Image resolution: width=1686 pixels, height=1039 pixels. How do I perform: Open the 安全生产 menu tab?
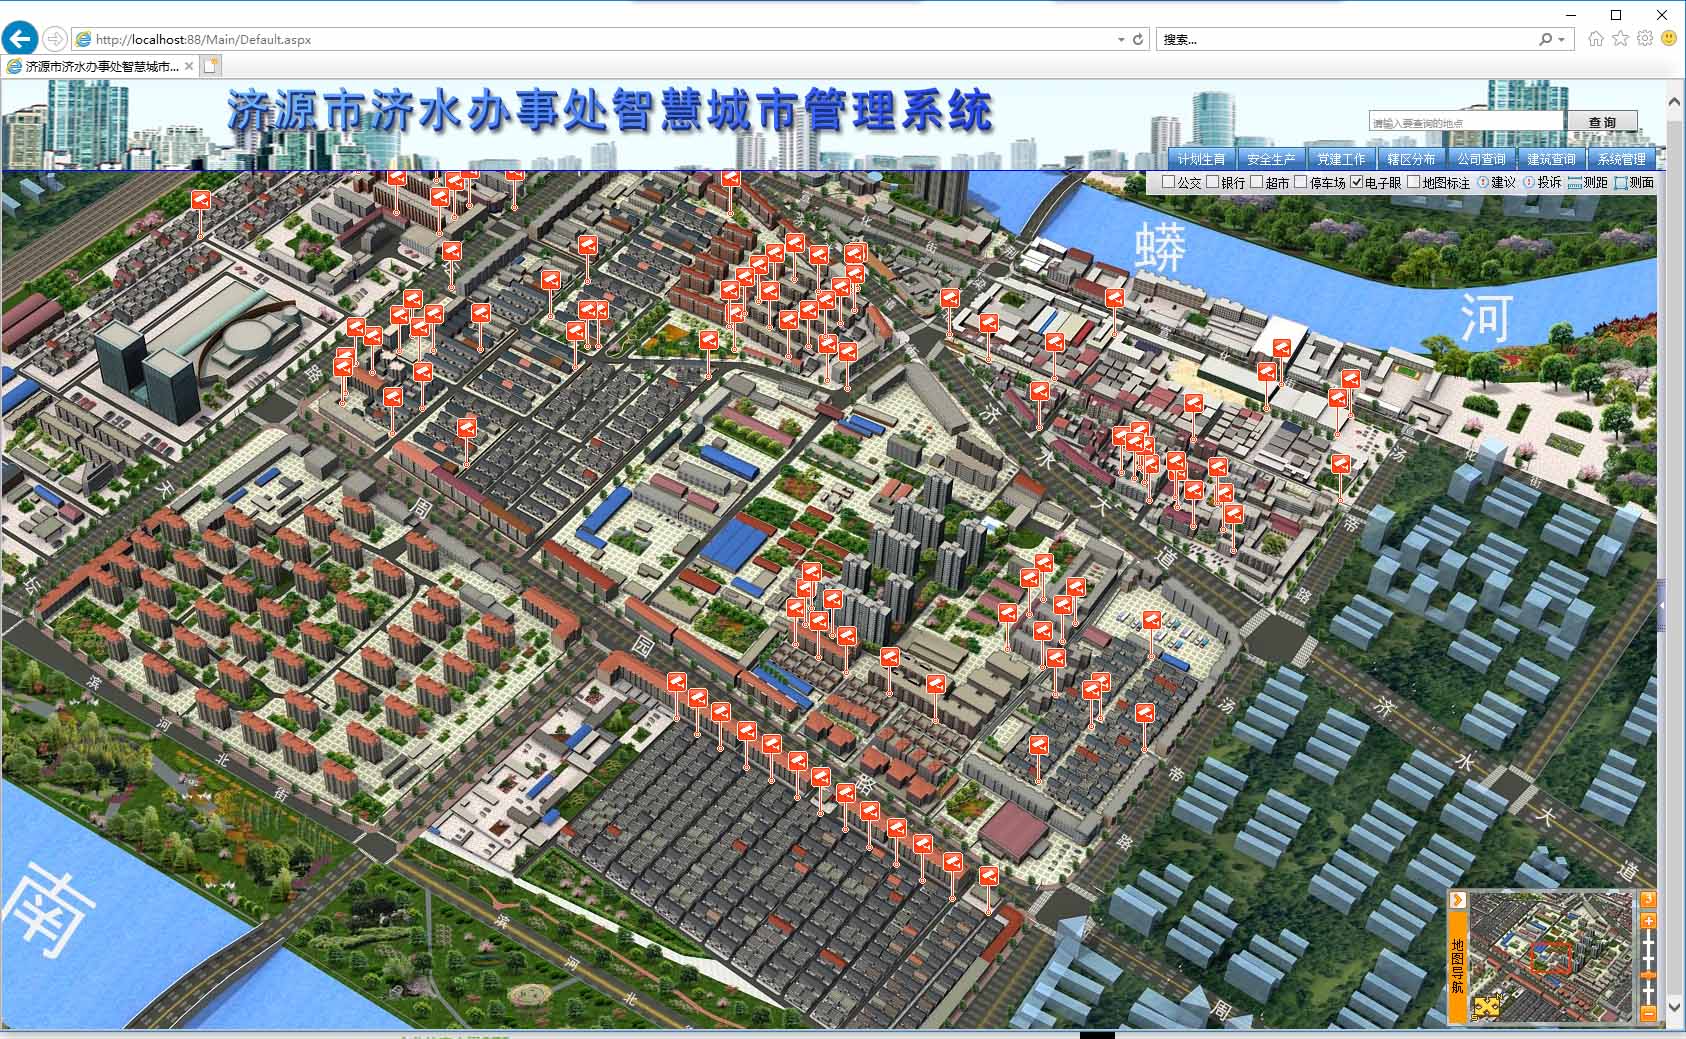click(1271, 158)
